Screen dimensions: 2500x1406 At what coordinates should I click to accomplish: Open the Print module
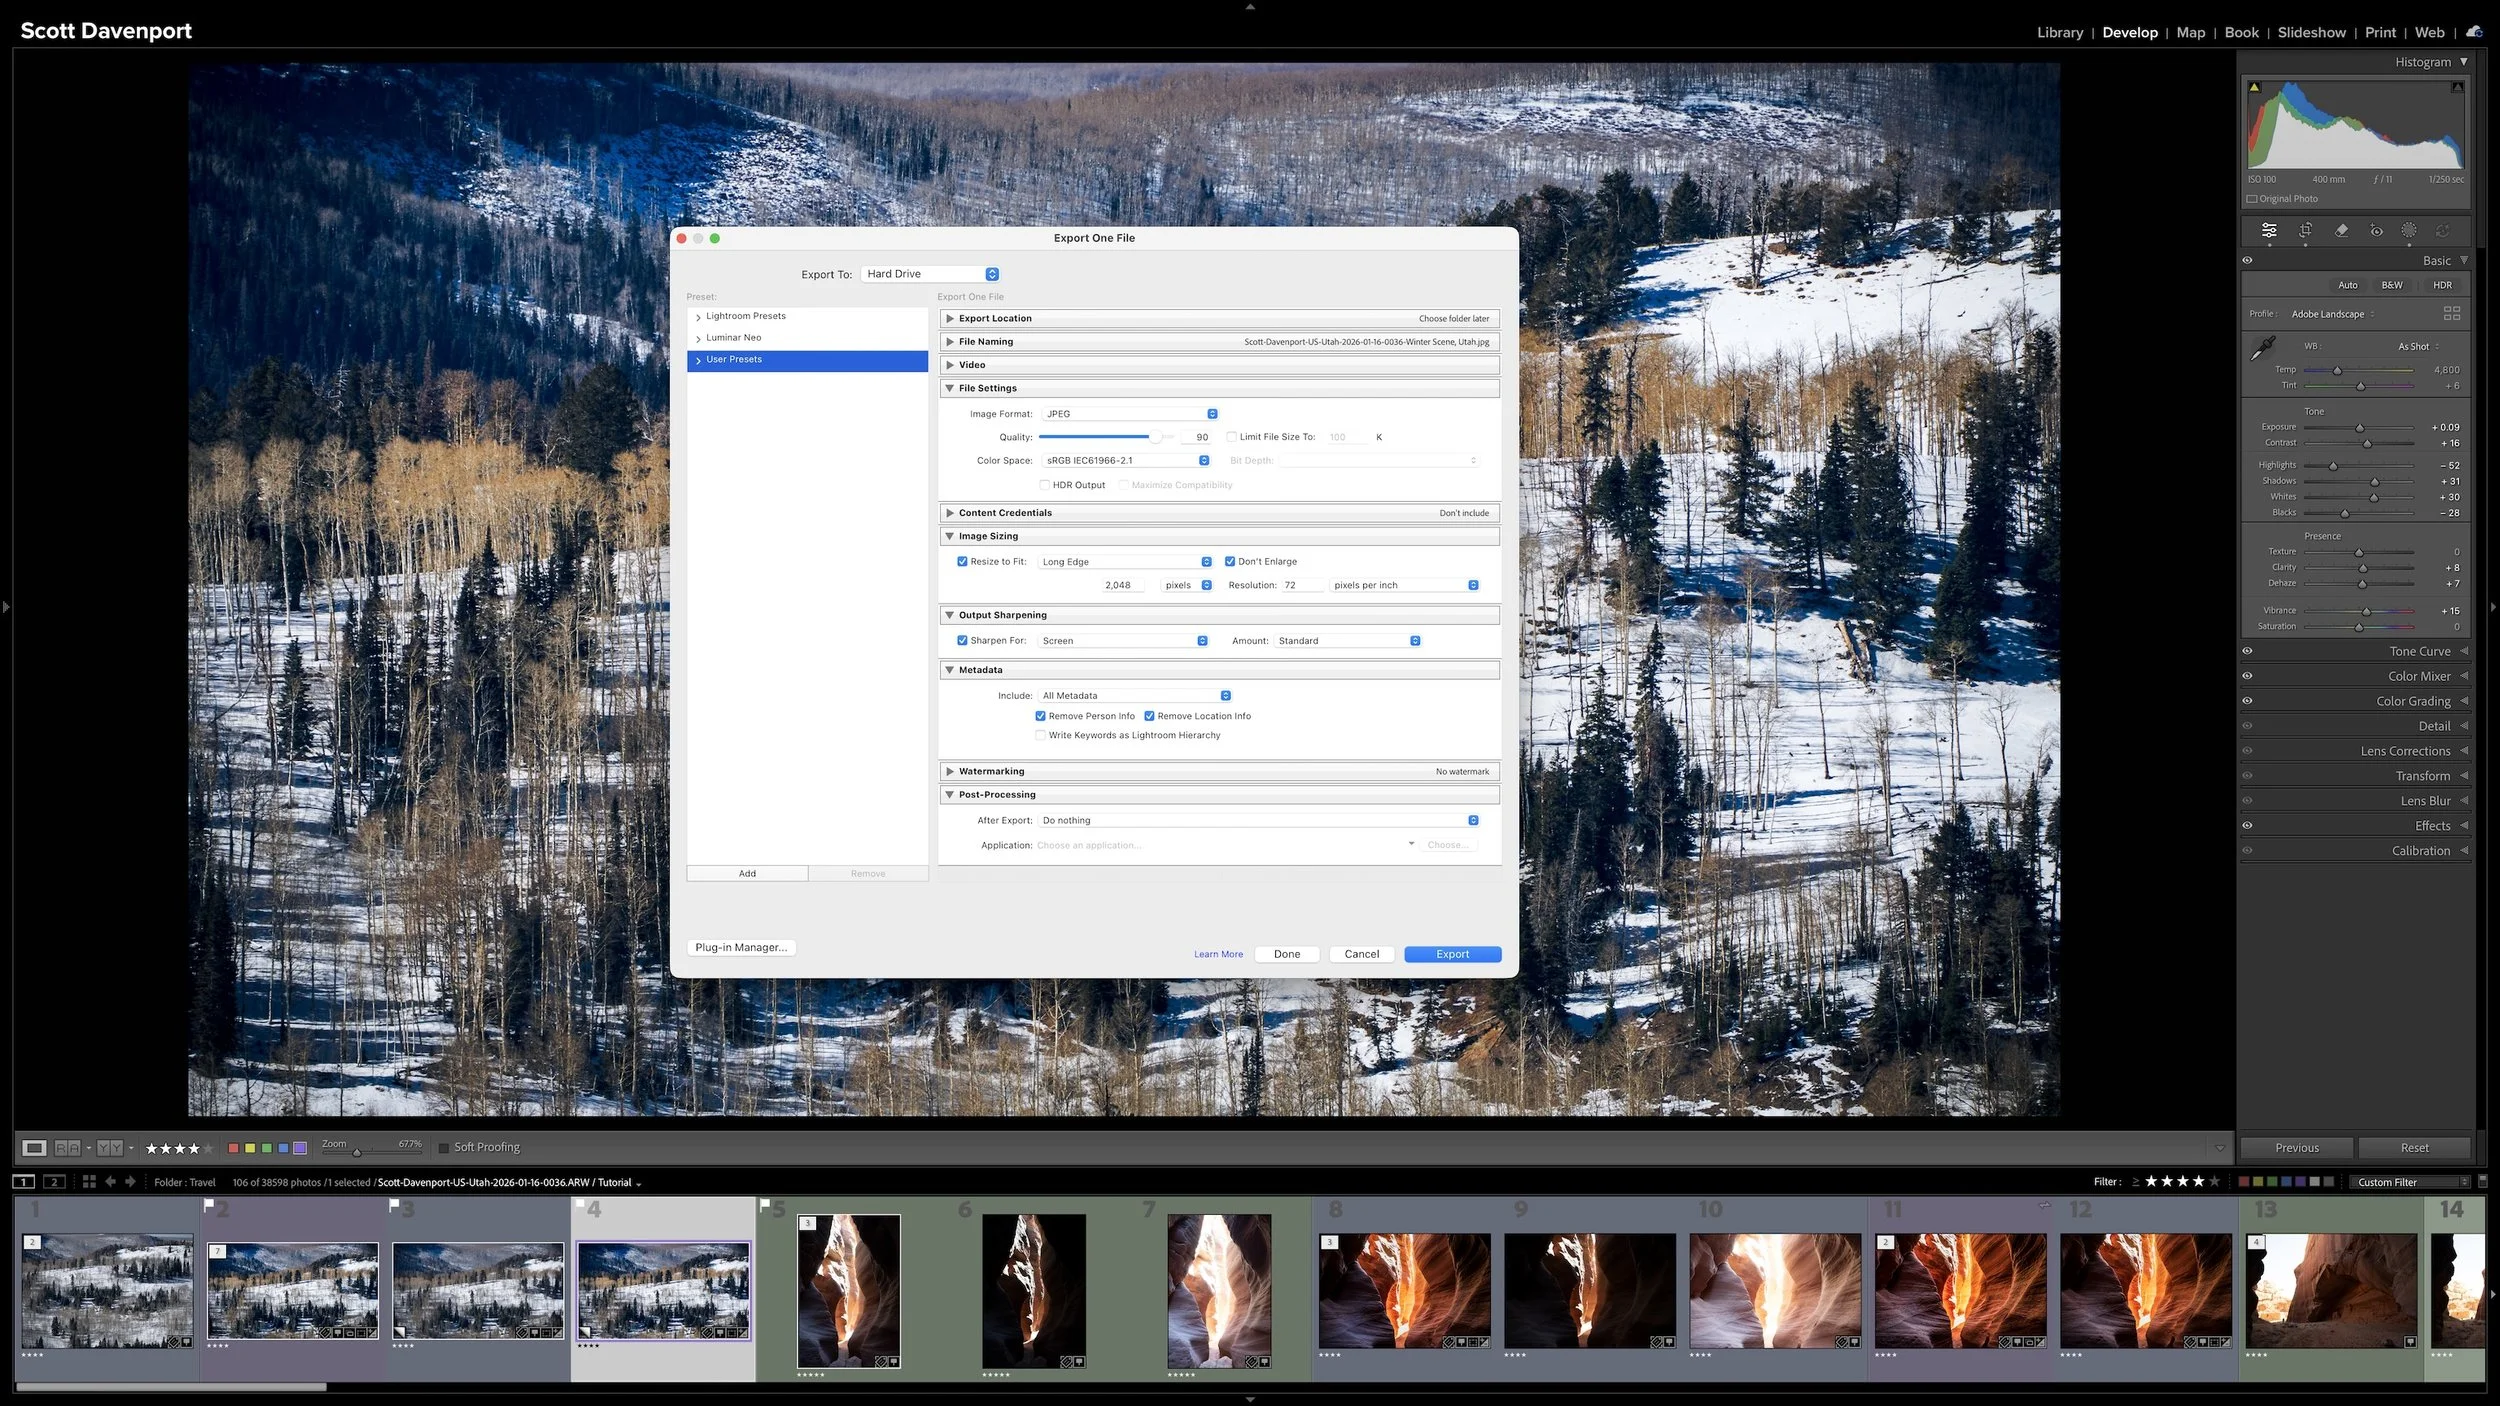pyautogui.click(x=2380, y=33)
